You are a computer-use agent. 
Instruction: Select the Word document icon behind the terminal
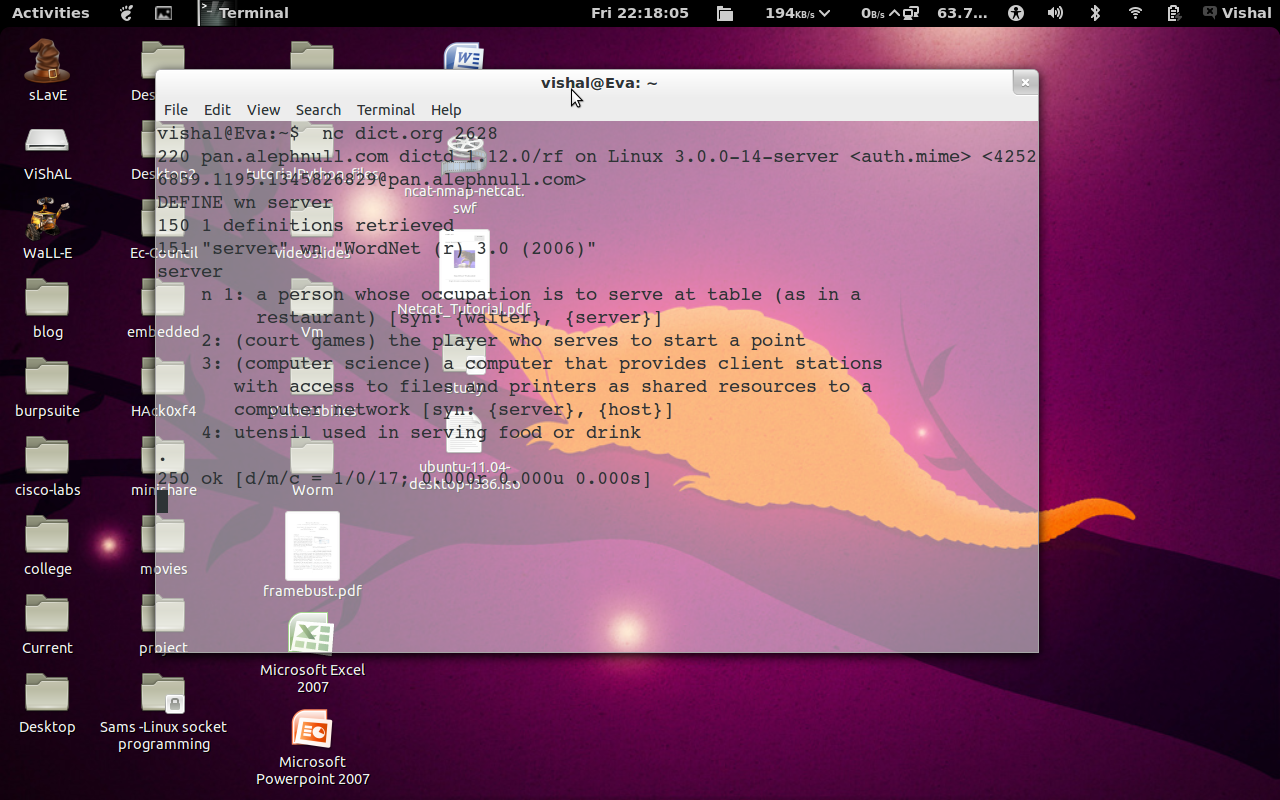464,55
